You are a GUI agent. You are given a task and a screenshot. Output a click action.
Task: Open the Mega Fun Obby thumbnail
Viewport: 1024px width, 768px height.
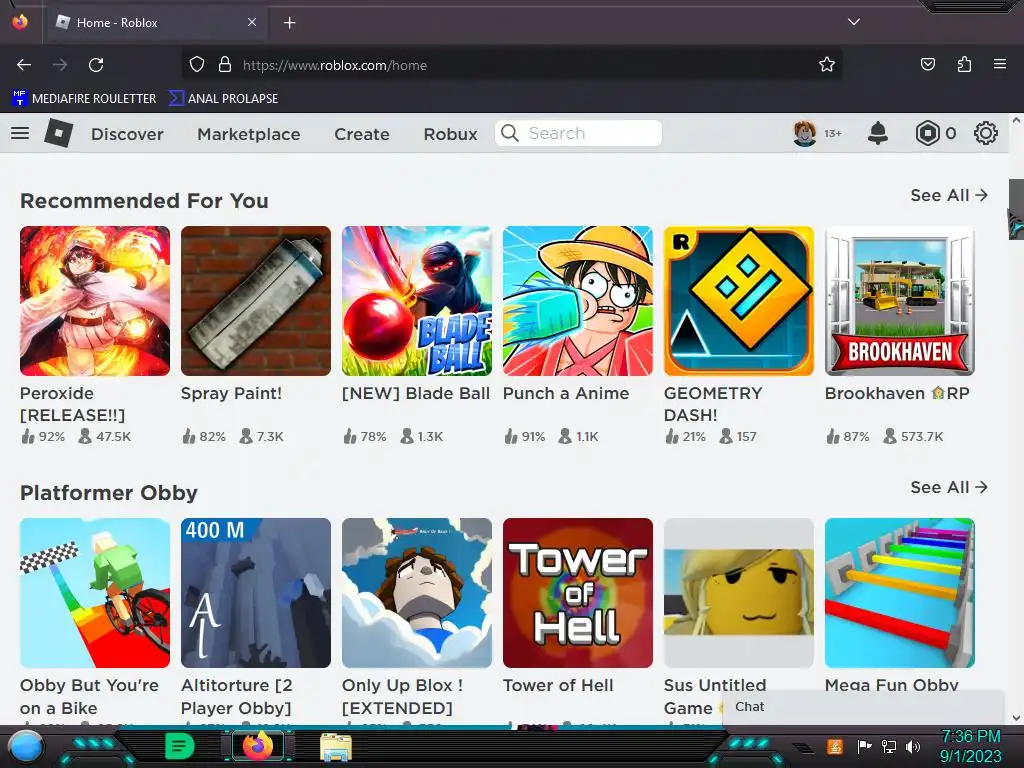click(x=900, y=593)
